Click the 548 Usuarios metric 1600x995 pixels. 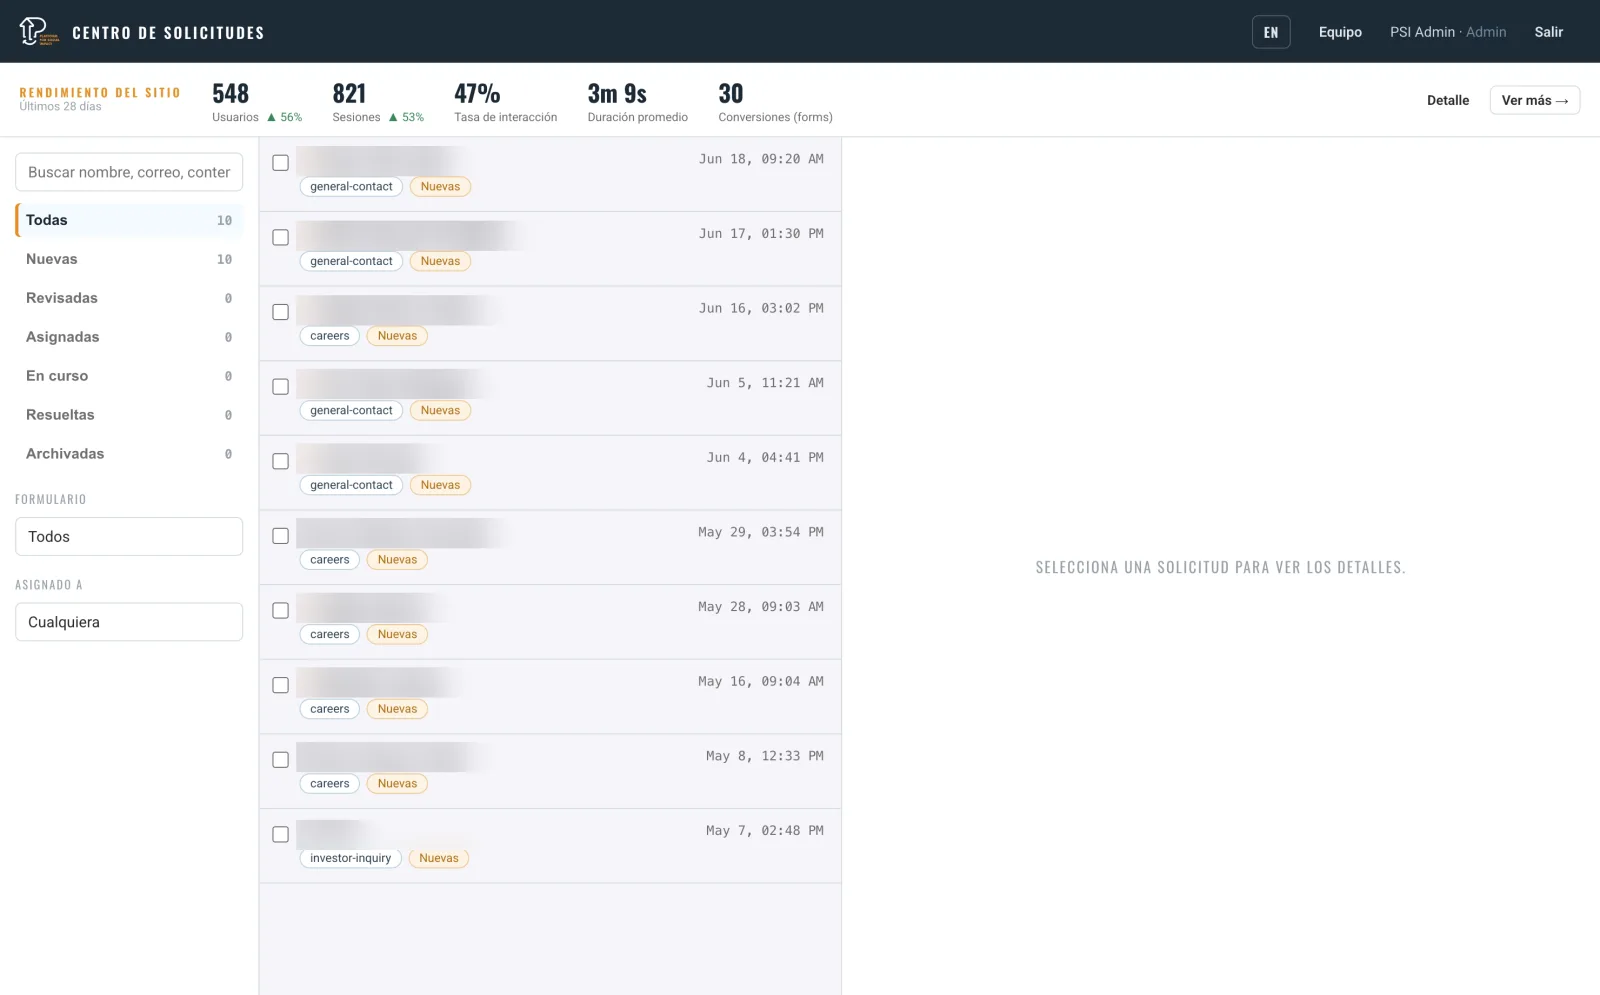pos(257,102)
